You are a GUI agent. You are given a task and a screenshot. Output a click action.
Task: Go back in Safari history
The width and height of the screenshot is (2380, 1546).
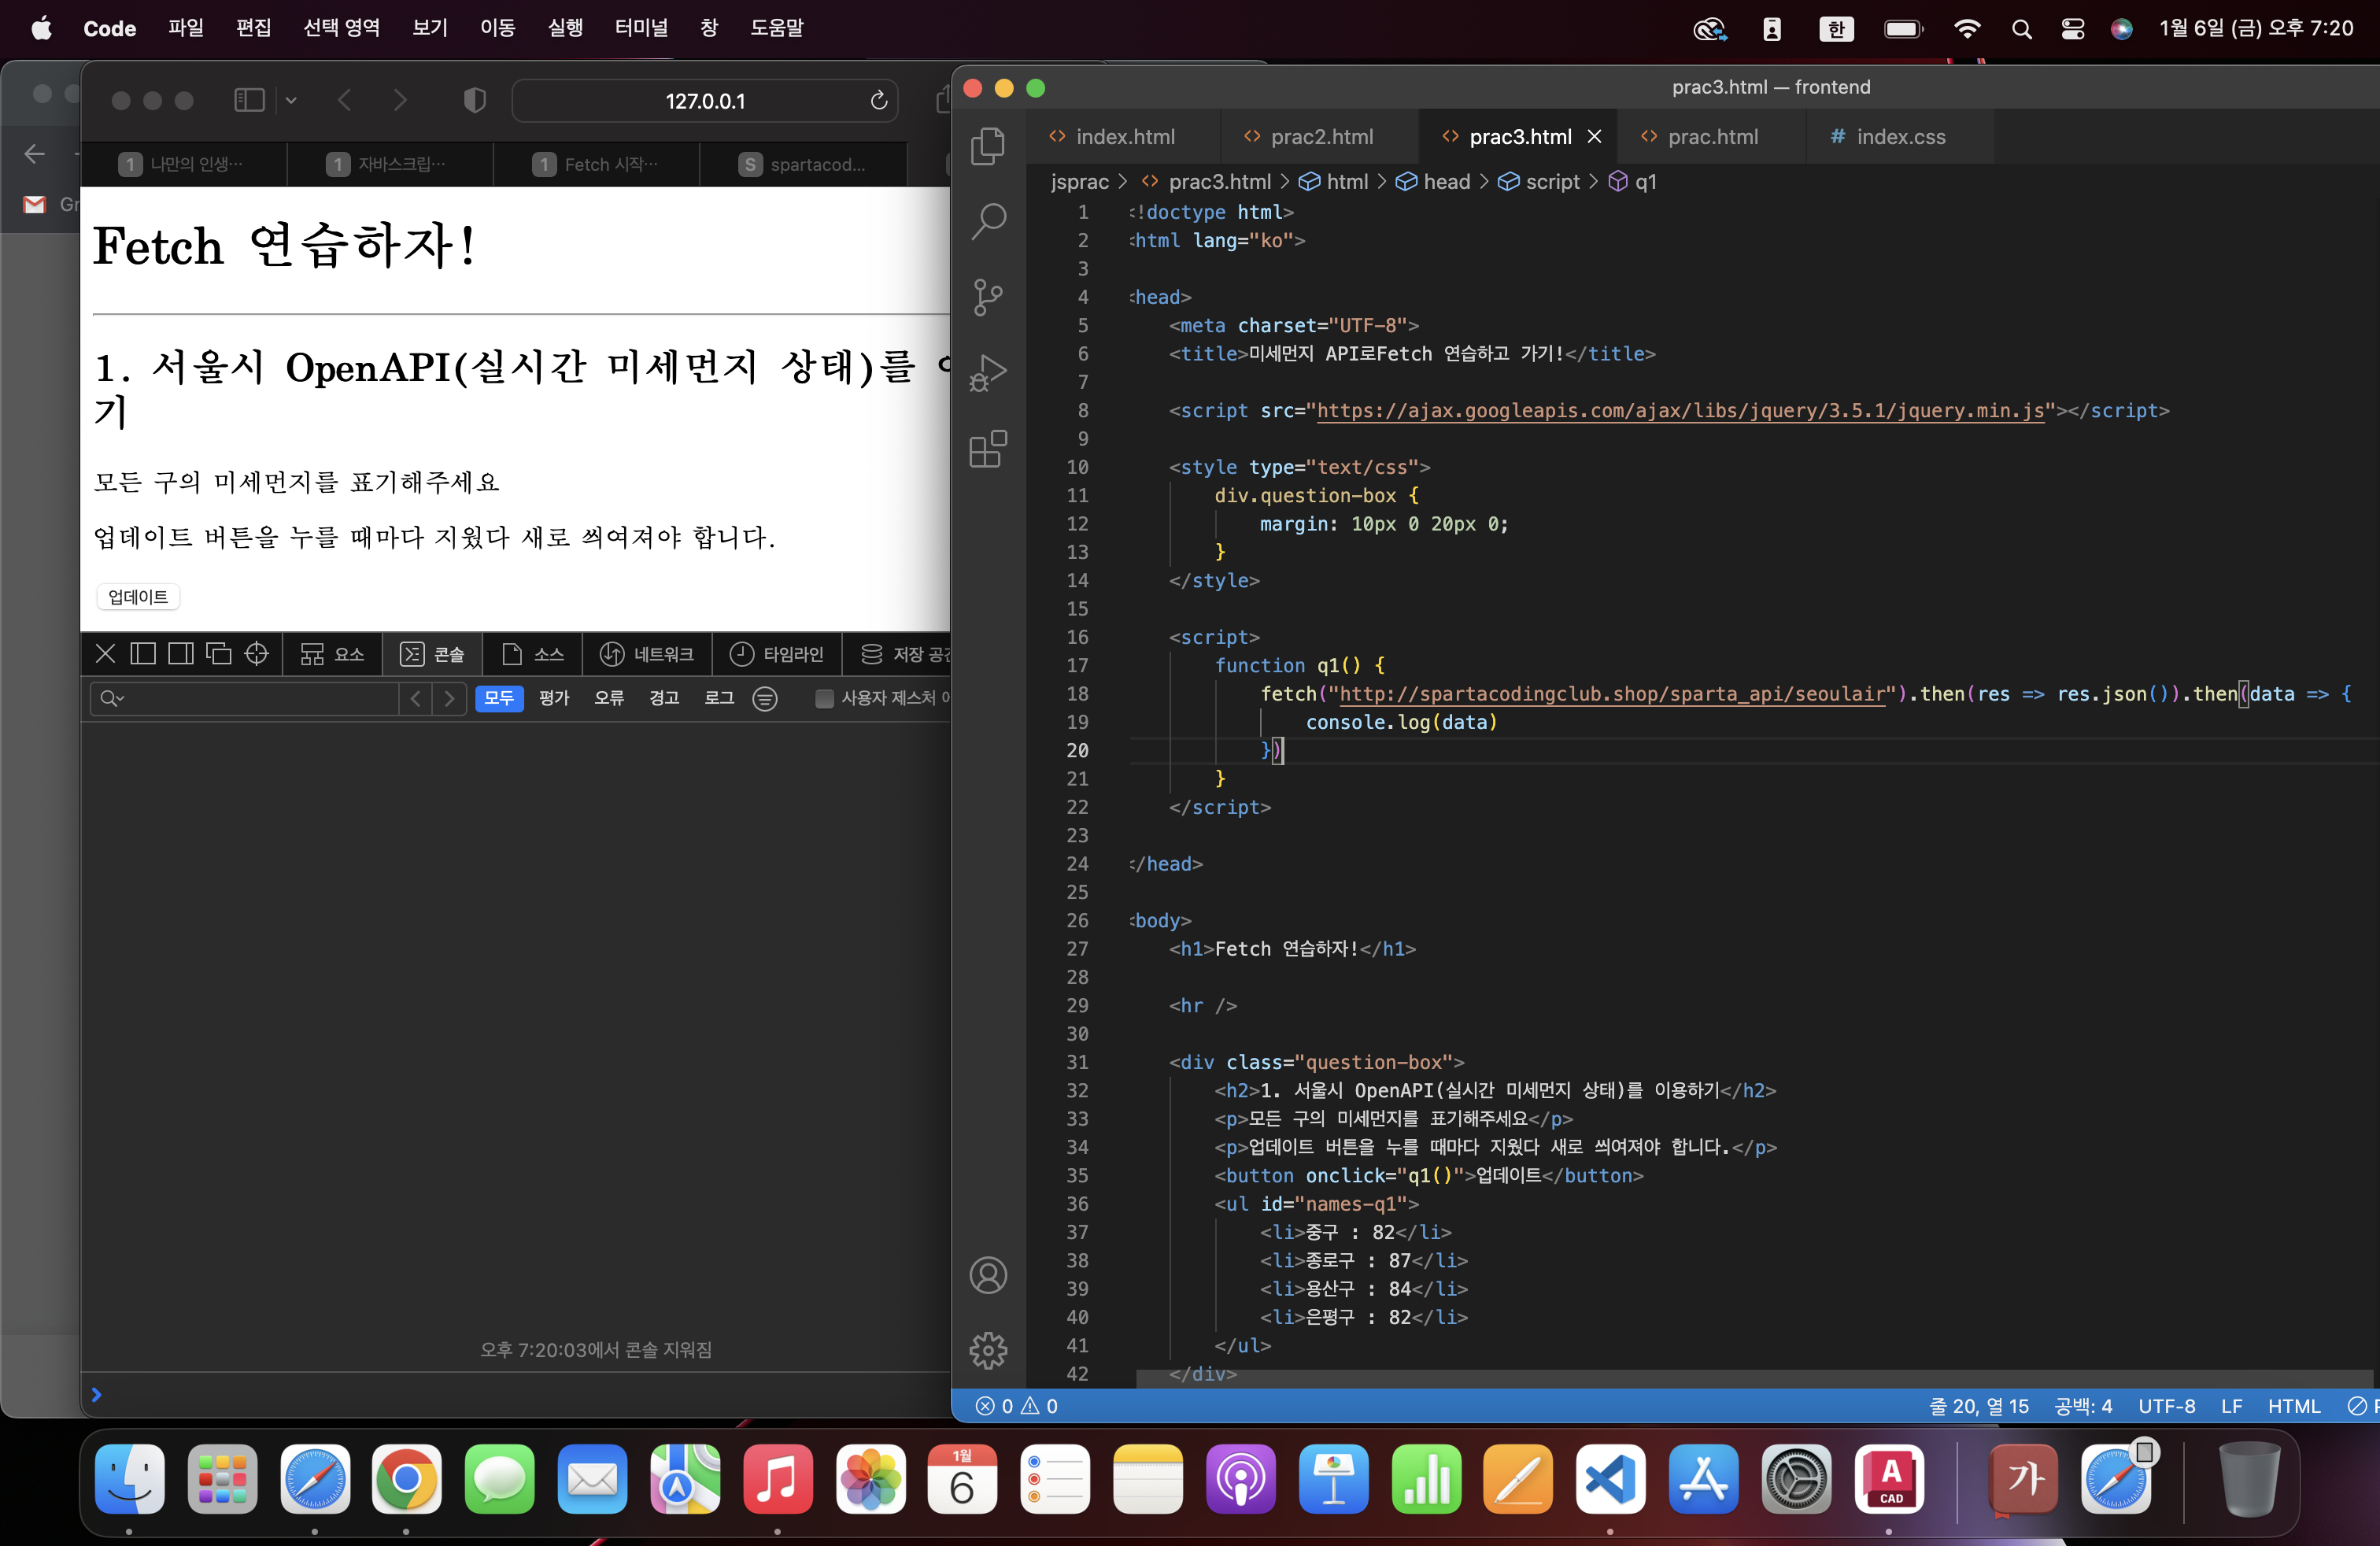pyautogui.click(x=345, y=100)
